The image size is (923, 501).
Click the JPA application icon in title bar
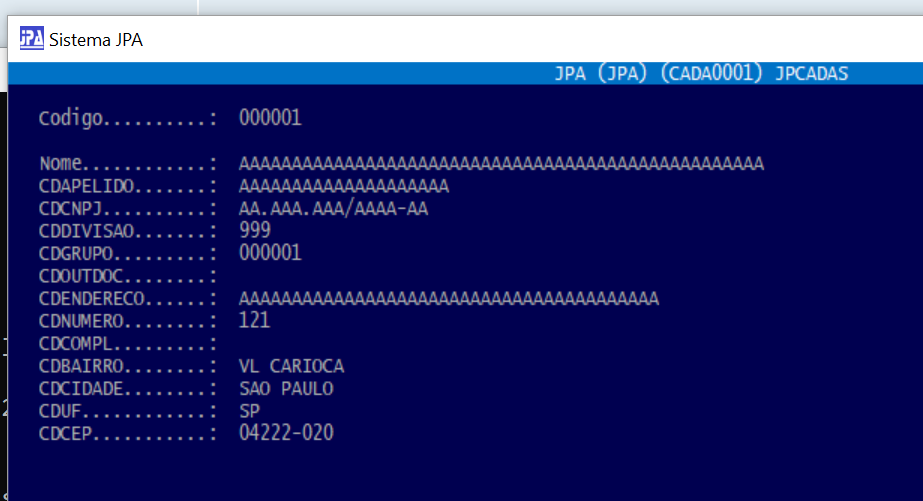[x=32, y=39]
